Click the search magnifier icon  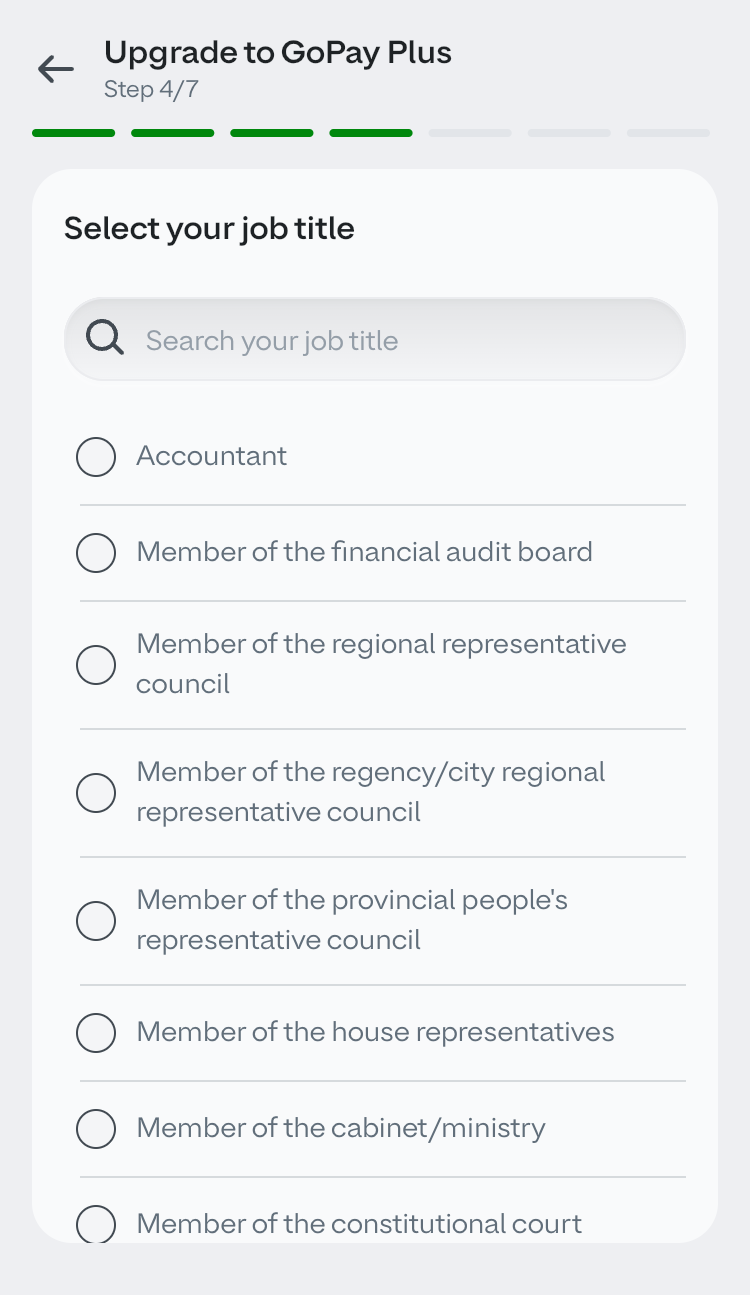pos(105,339)
